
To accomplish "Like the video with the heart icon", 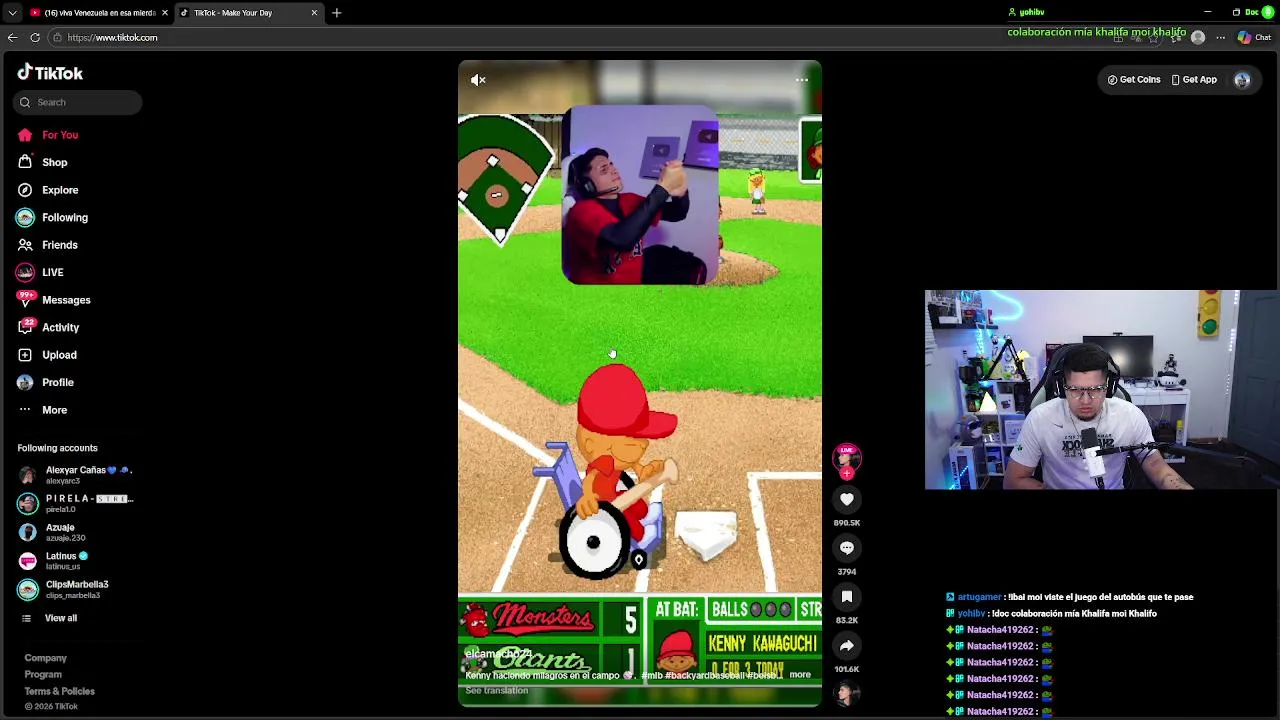I will 847,499.
